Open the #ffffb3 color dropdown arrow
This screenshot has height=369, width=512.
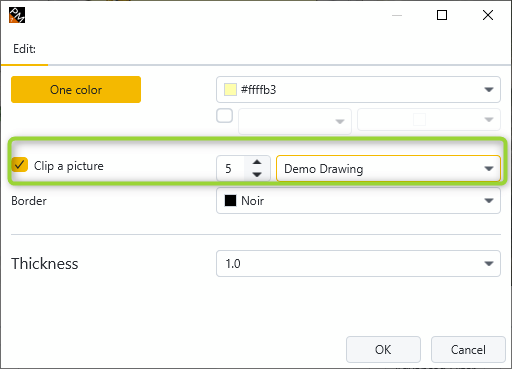pyautogui.click(x=489, y=90)
